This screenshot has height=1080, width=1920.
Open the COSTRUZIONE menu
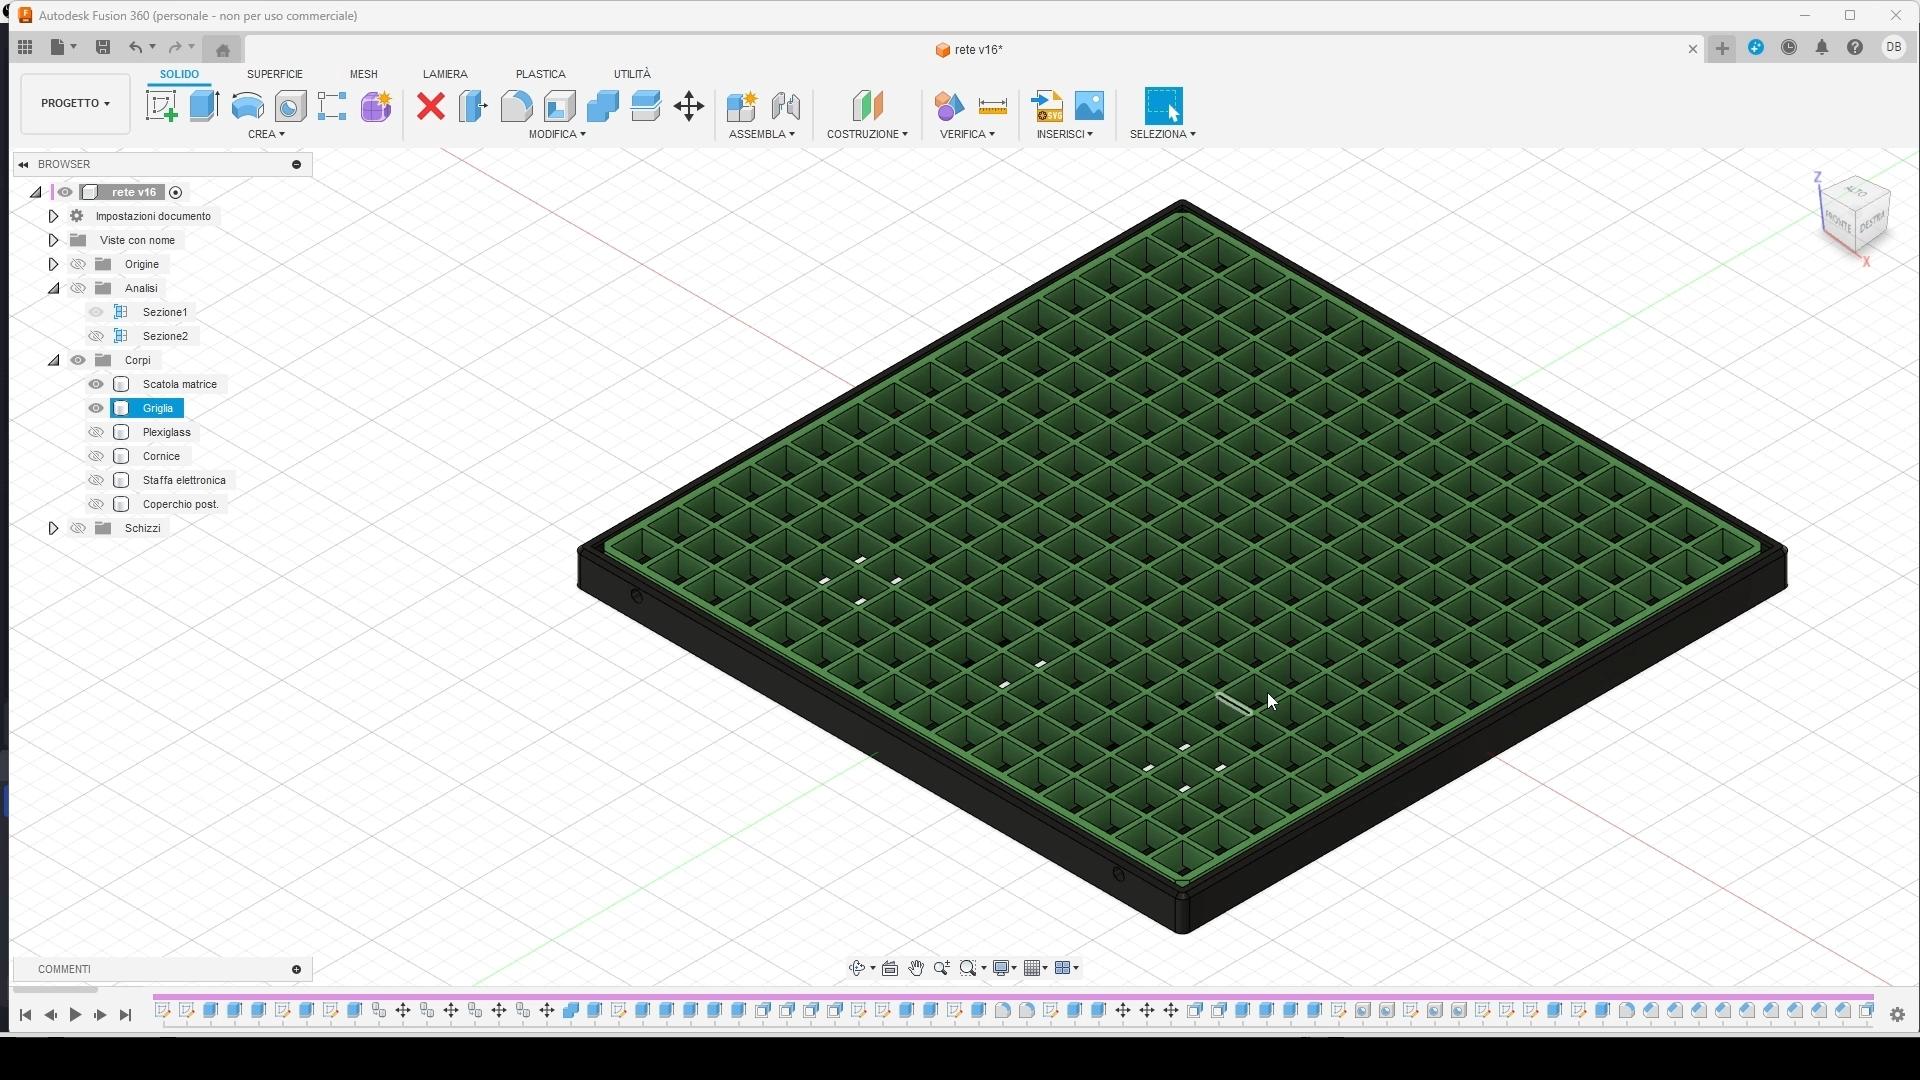(867, 134)
